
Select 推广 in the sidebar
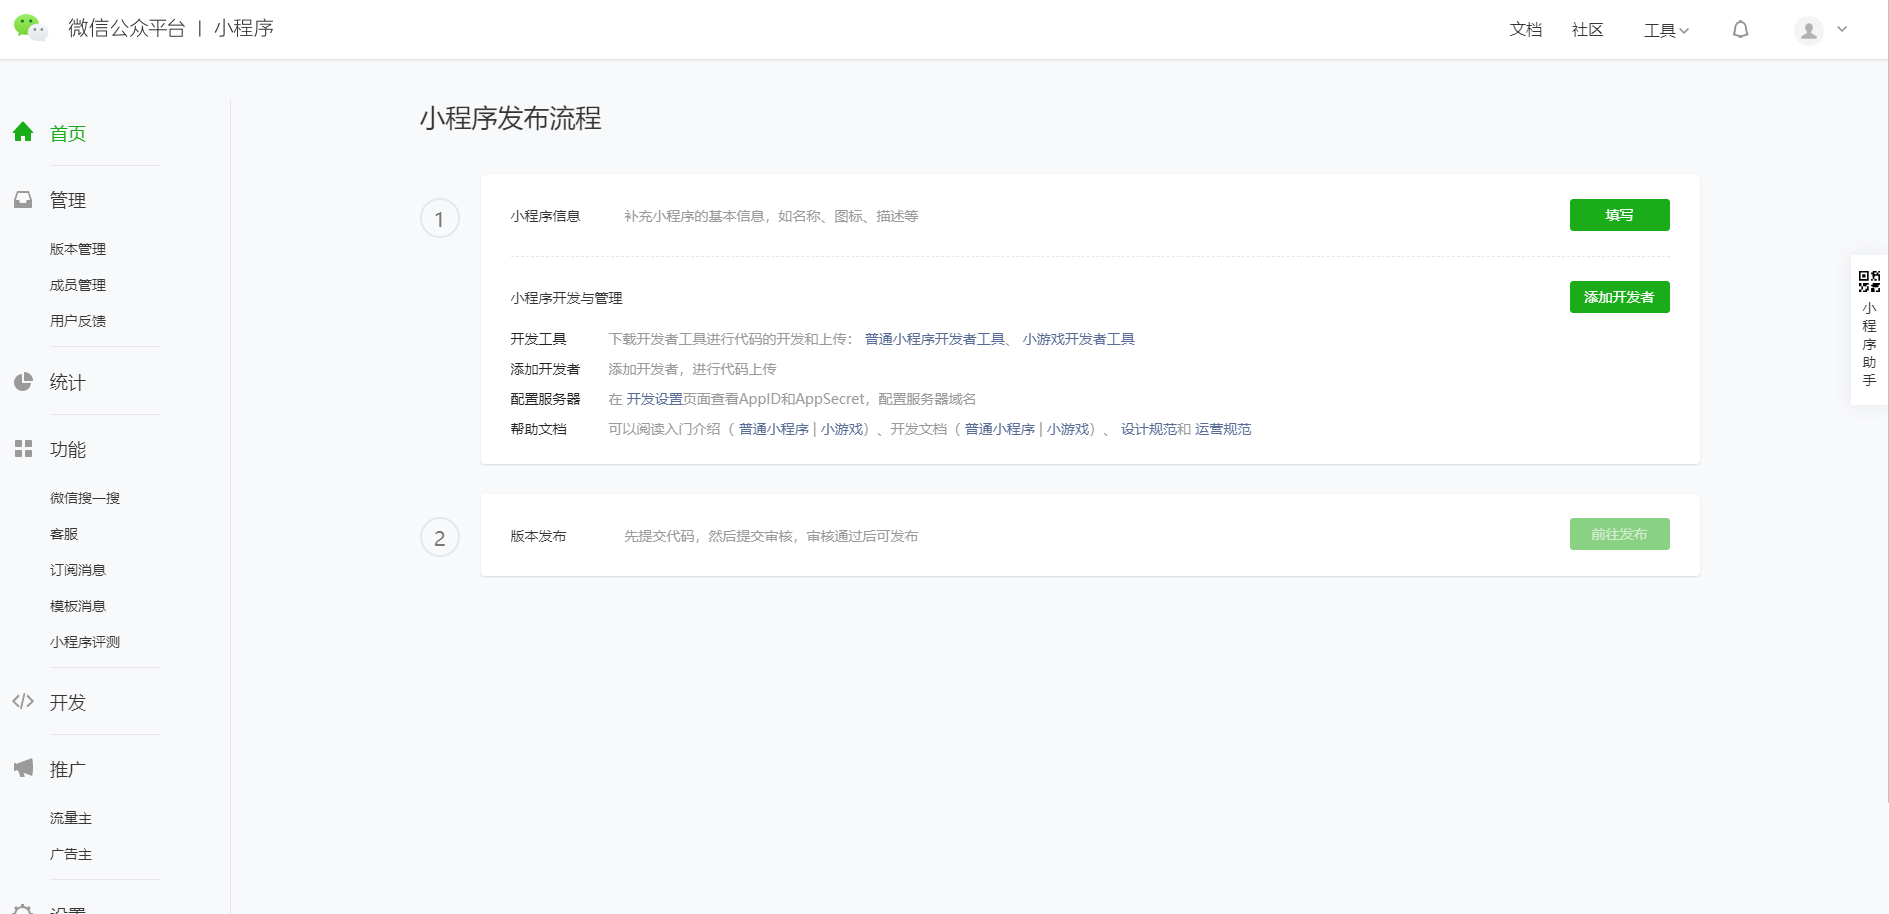tap(68, 769)
